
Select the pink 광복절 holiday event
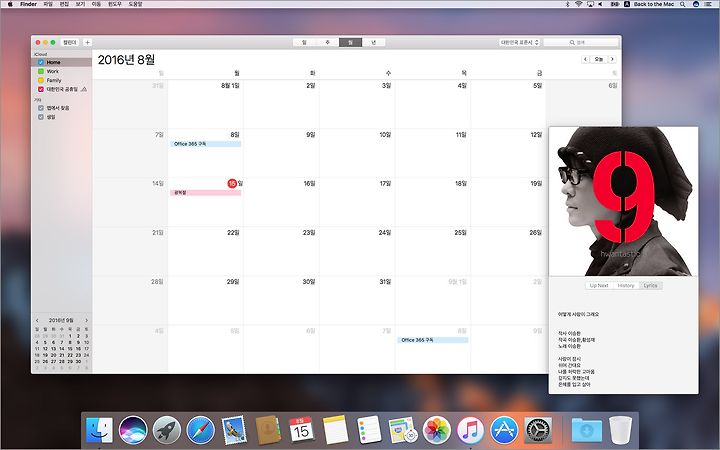[206, 192]
